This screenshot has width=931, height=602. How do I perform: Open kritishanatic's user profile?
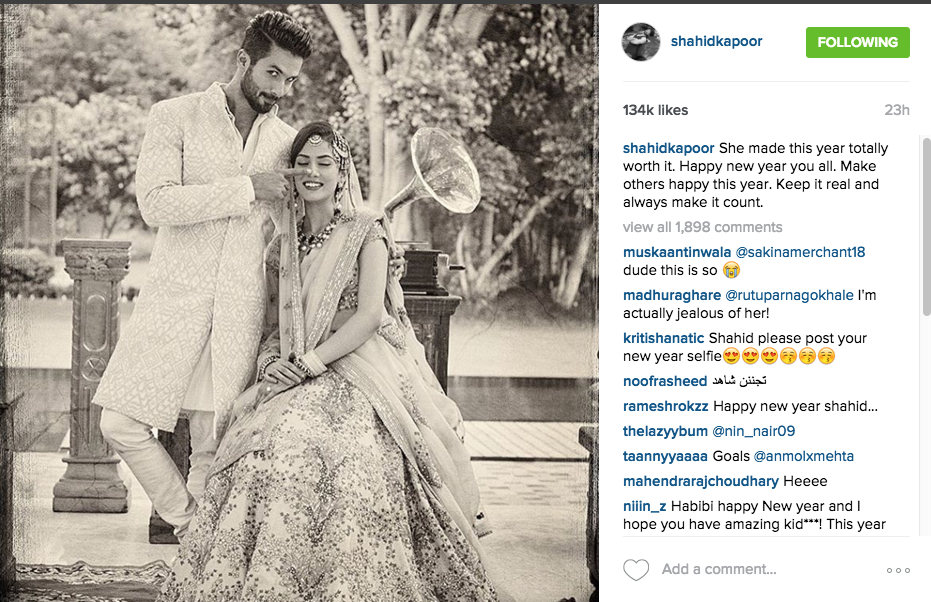tap(663, 338)
